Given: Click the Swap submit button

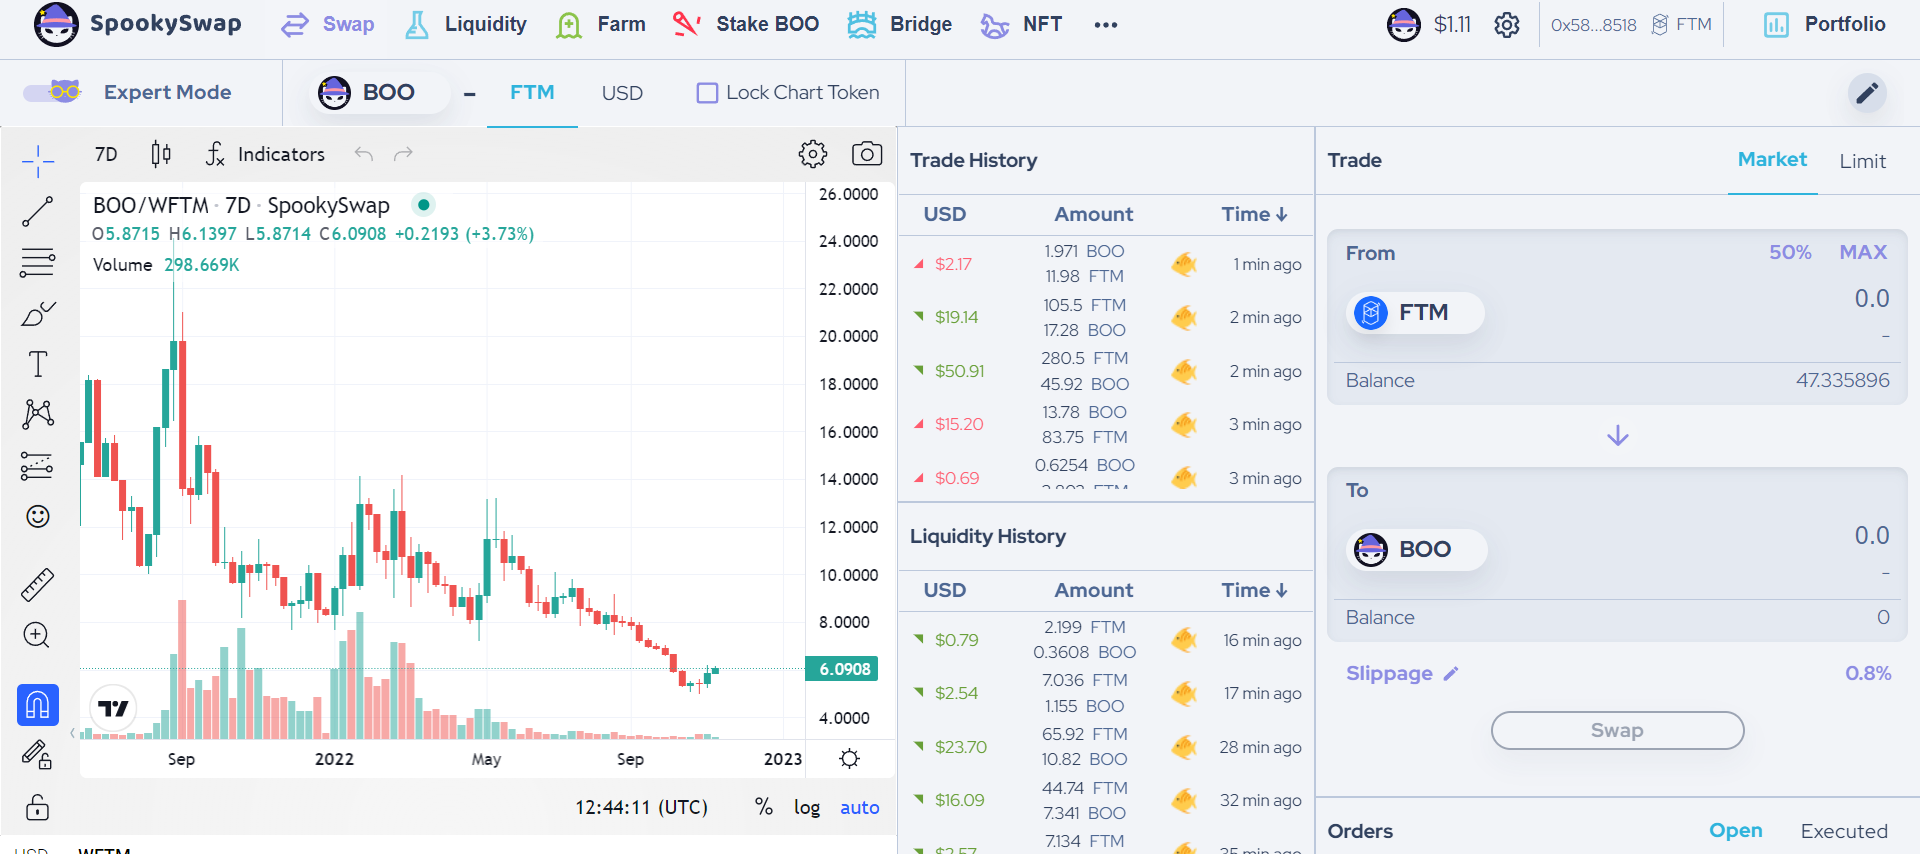Looking at the screenshot, I should 1617,730.
